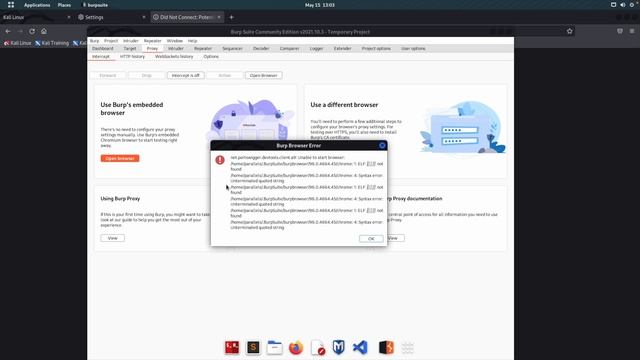Open the Burp menu
640x360 pixels.
94,41
